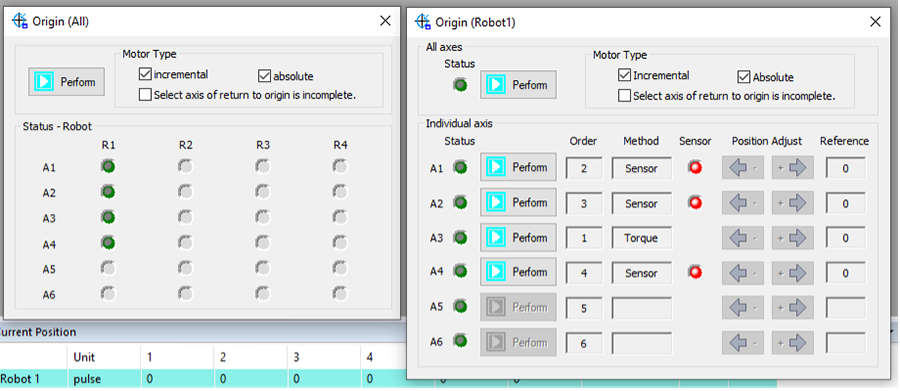Screen dimensions: 900x391
Task: Click the A3 Method field showing Torque
Action: (x=641, y=238)
